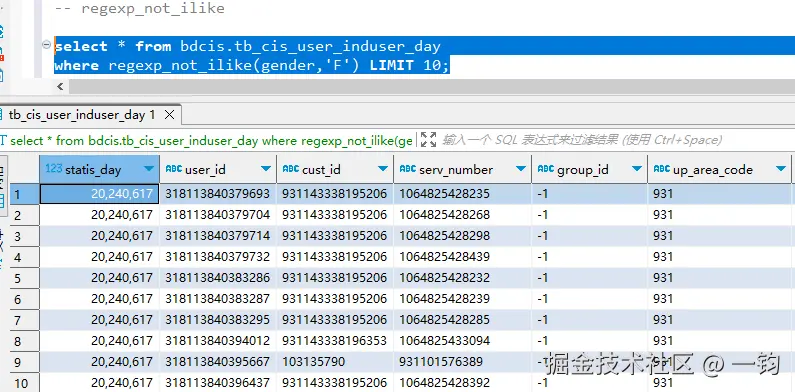Open the user_id column filter dropdown

(x=266, y=169)
